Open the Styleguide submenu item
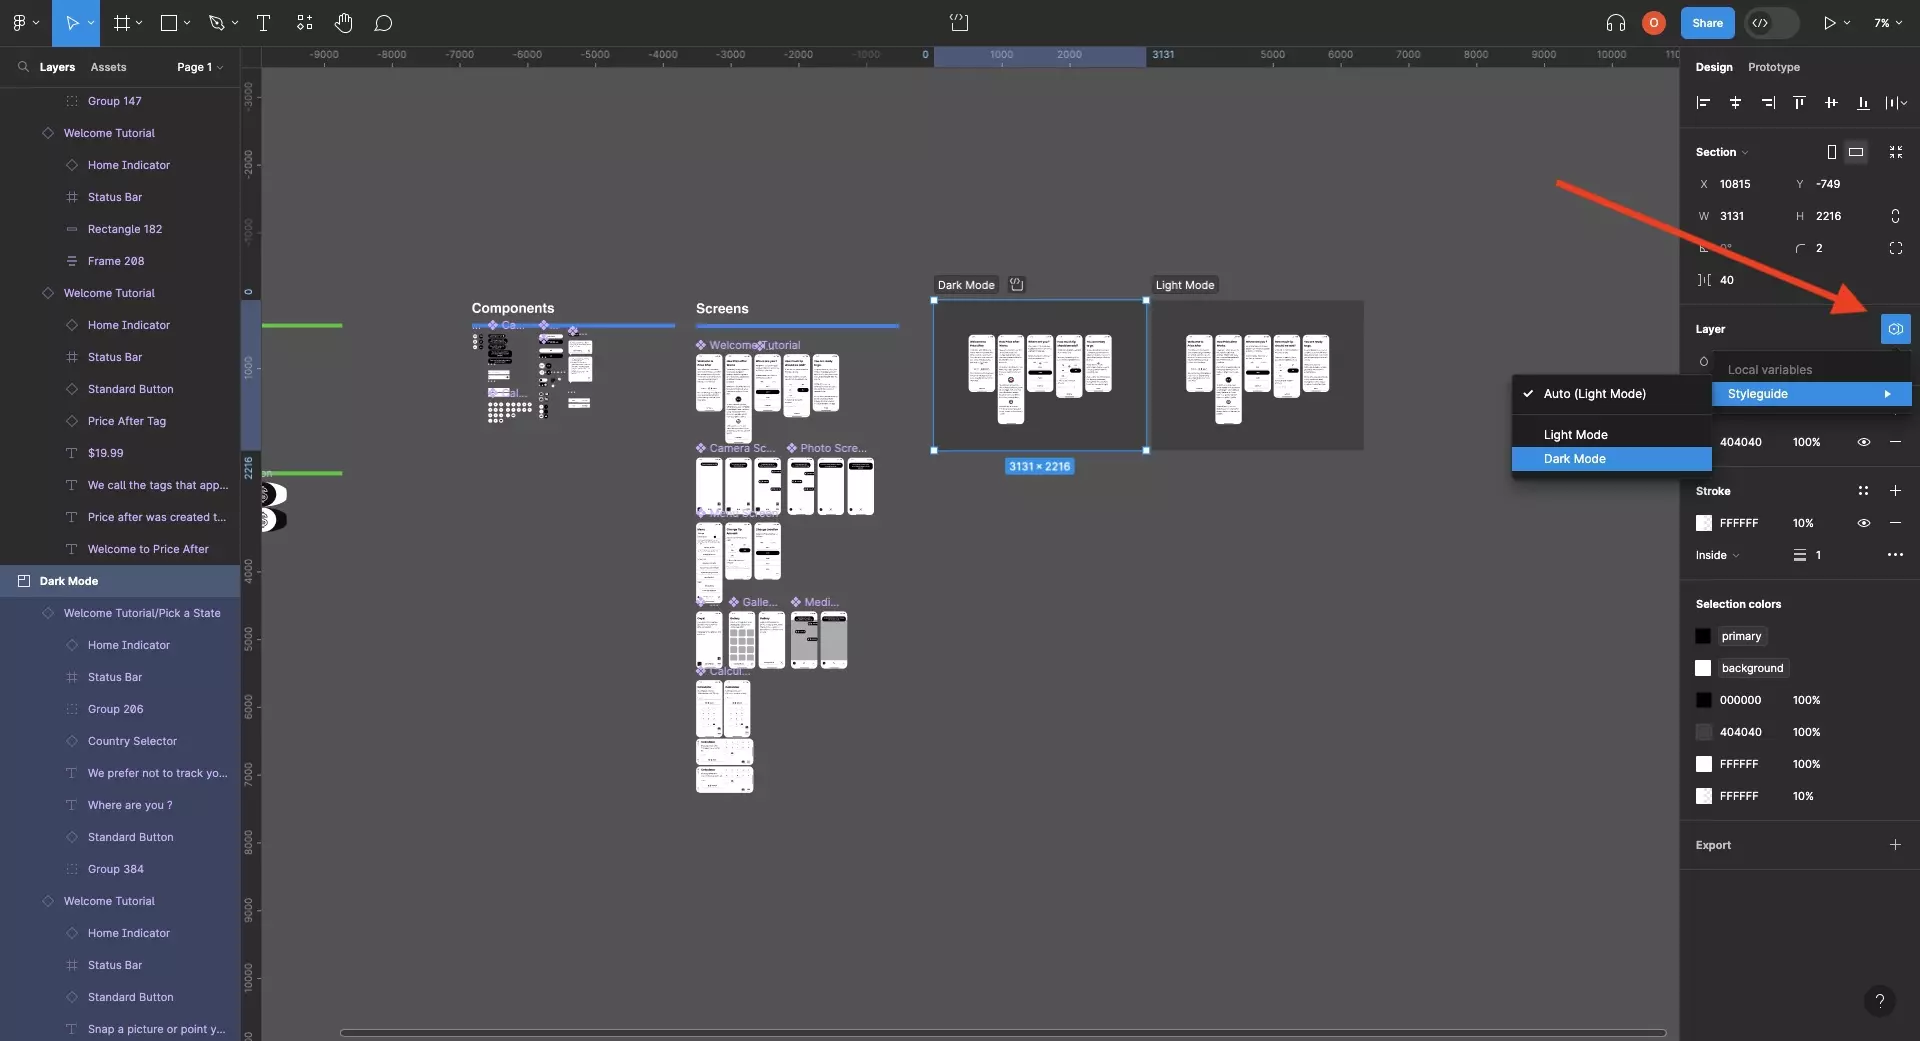Image resolution: width=1920 pixels, height=1041 pixels. [x=1812, y=394]
